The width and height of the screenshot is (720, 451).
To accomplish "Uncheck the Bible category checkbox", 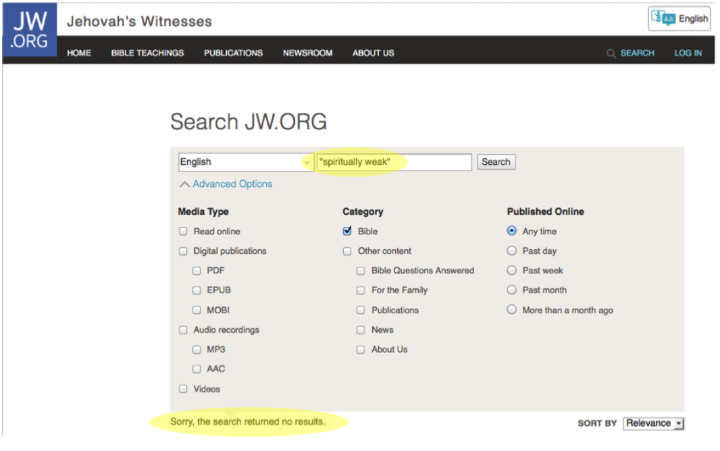I will pos(347,231).
